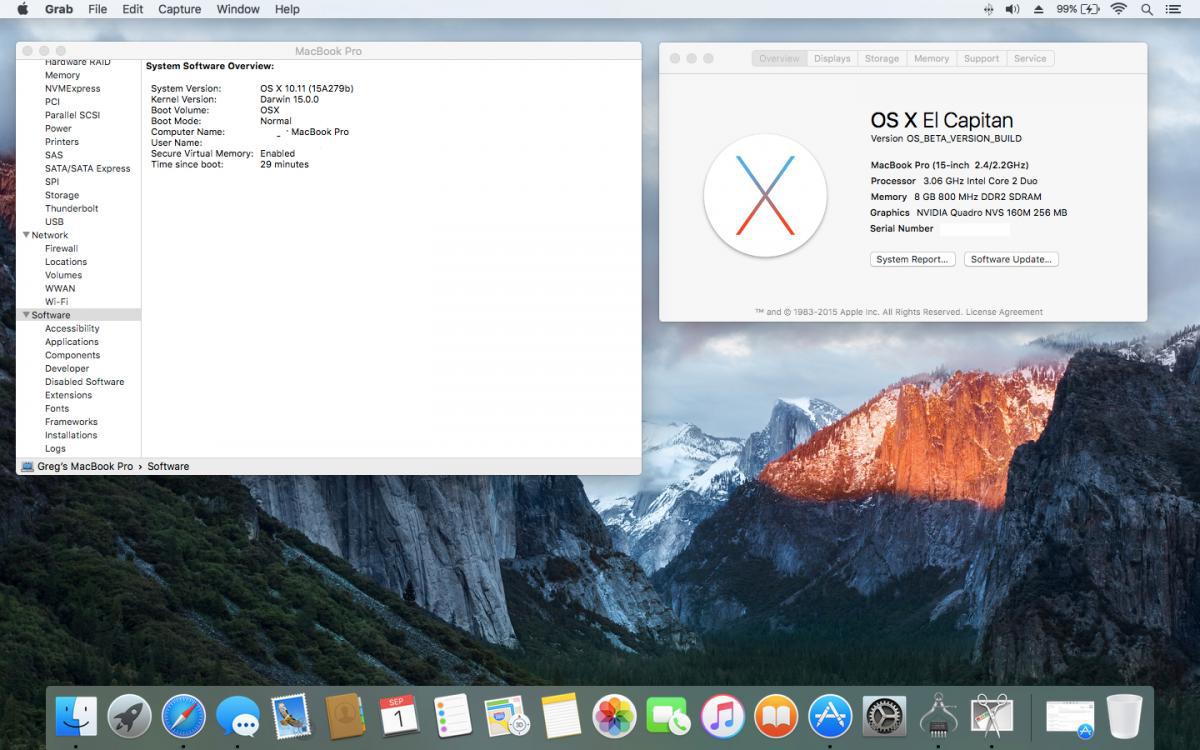Launch Photos app from Dock
Screen dimensions: 1200x750
(x=615, y=716)
